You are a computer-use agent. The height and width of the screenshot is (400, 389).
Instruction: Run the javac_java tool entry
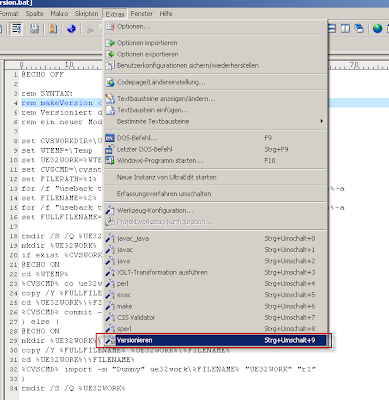216,238
